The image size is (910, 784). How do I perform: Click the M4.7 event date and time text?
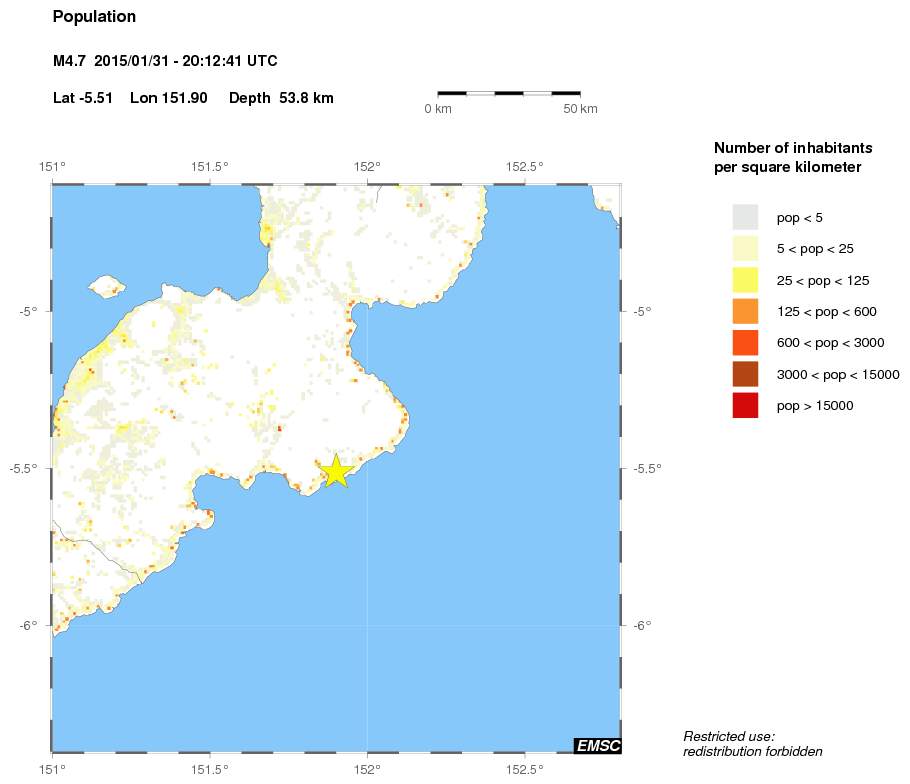[x=165, y=62]
